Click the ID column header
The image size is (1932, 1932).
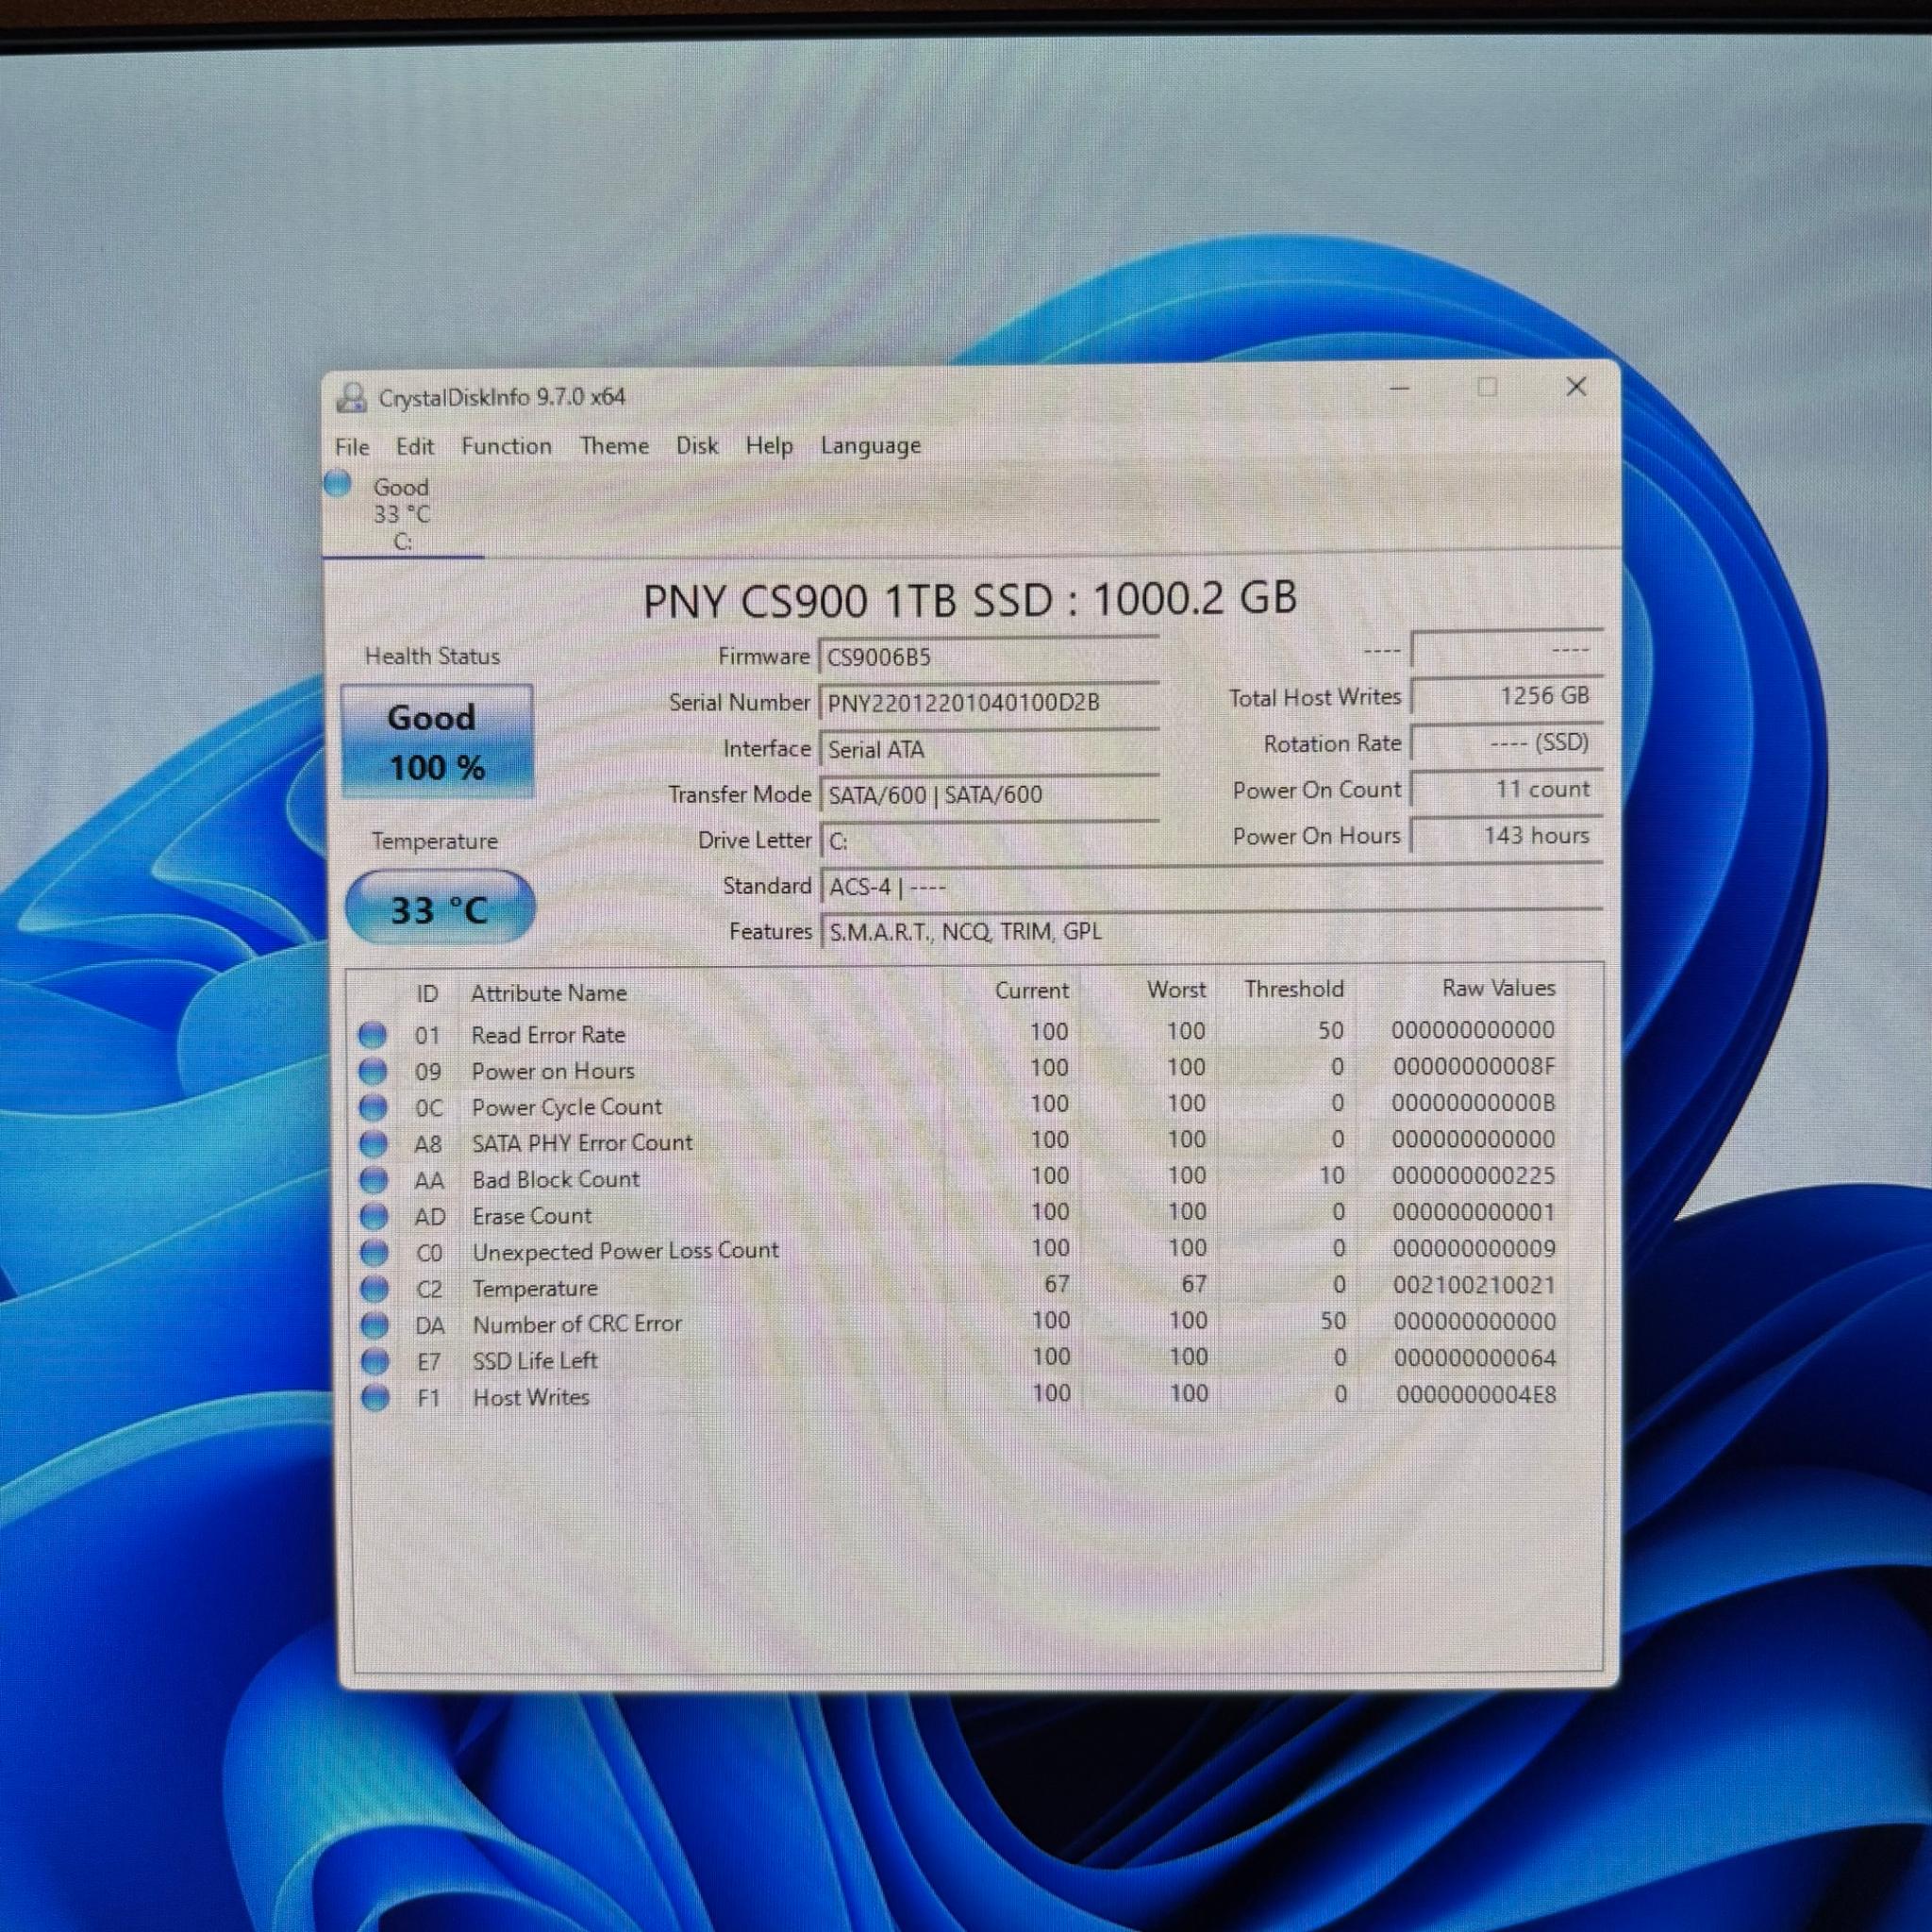coord(427,994)
